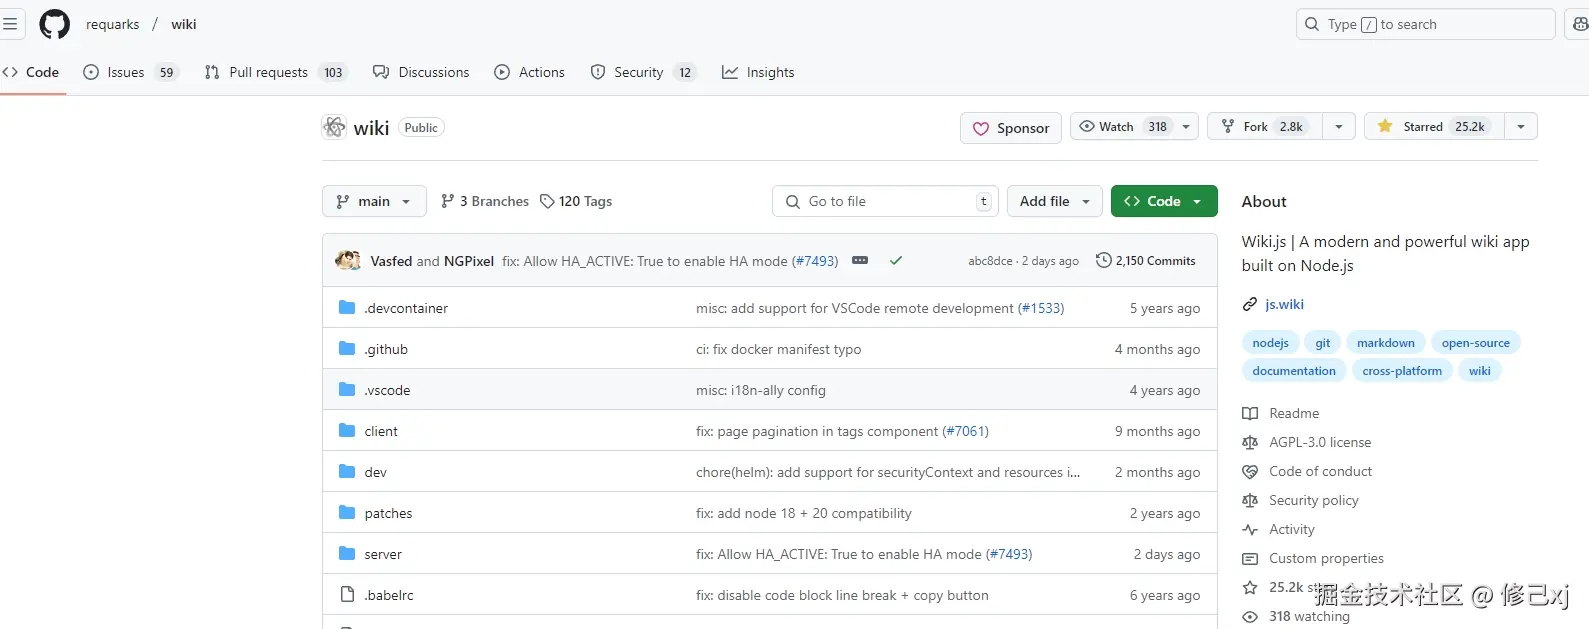This screenshot has width=1589, height=629.
Task: Unstar the repository with Starred button
Action: coord(1434,126)
